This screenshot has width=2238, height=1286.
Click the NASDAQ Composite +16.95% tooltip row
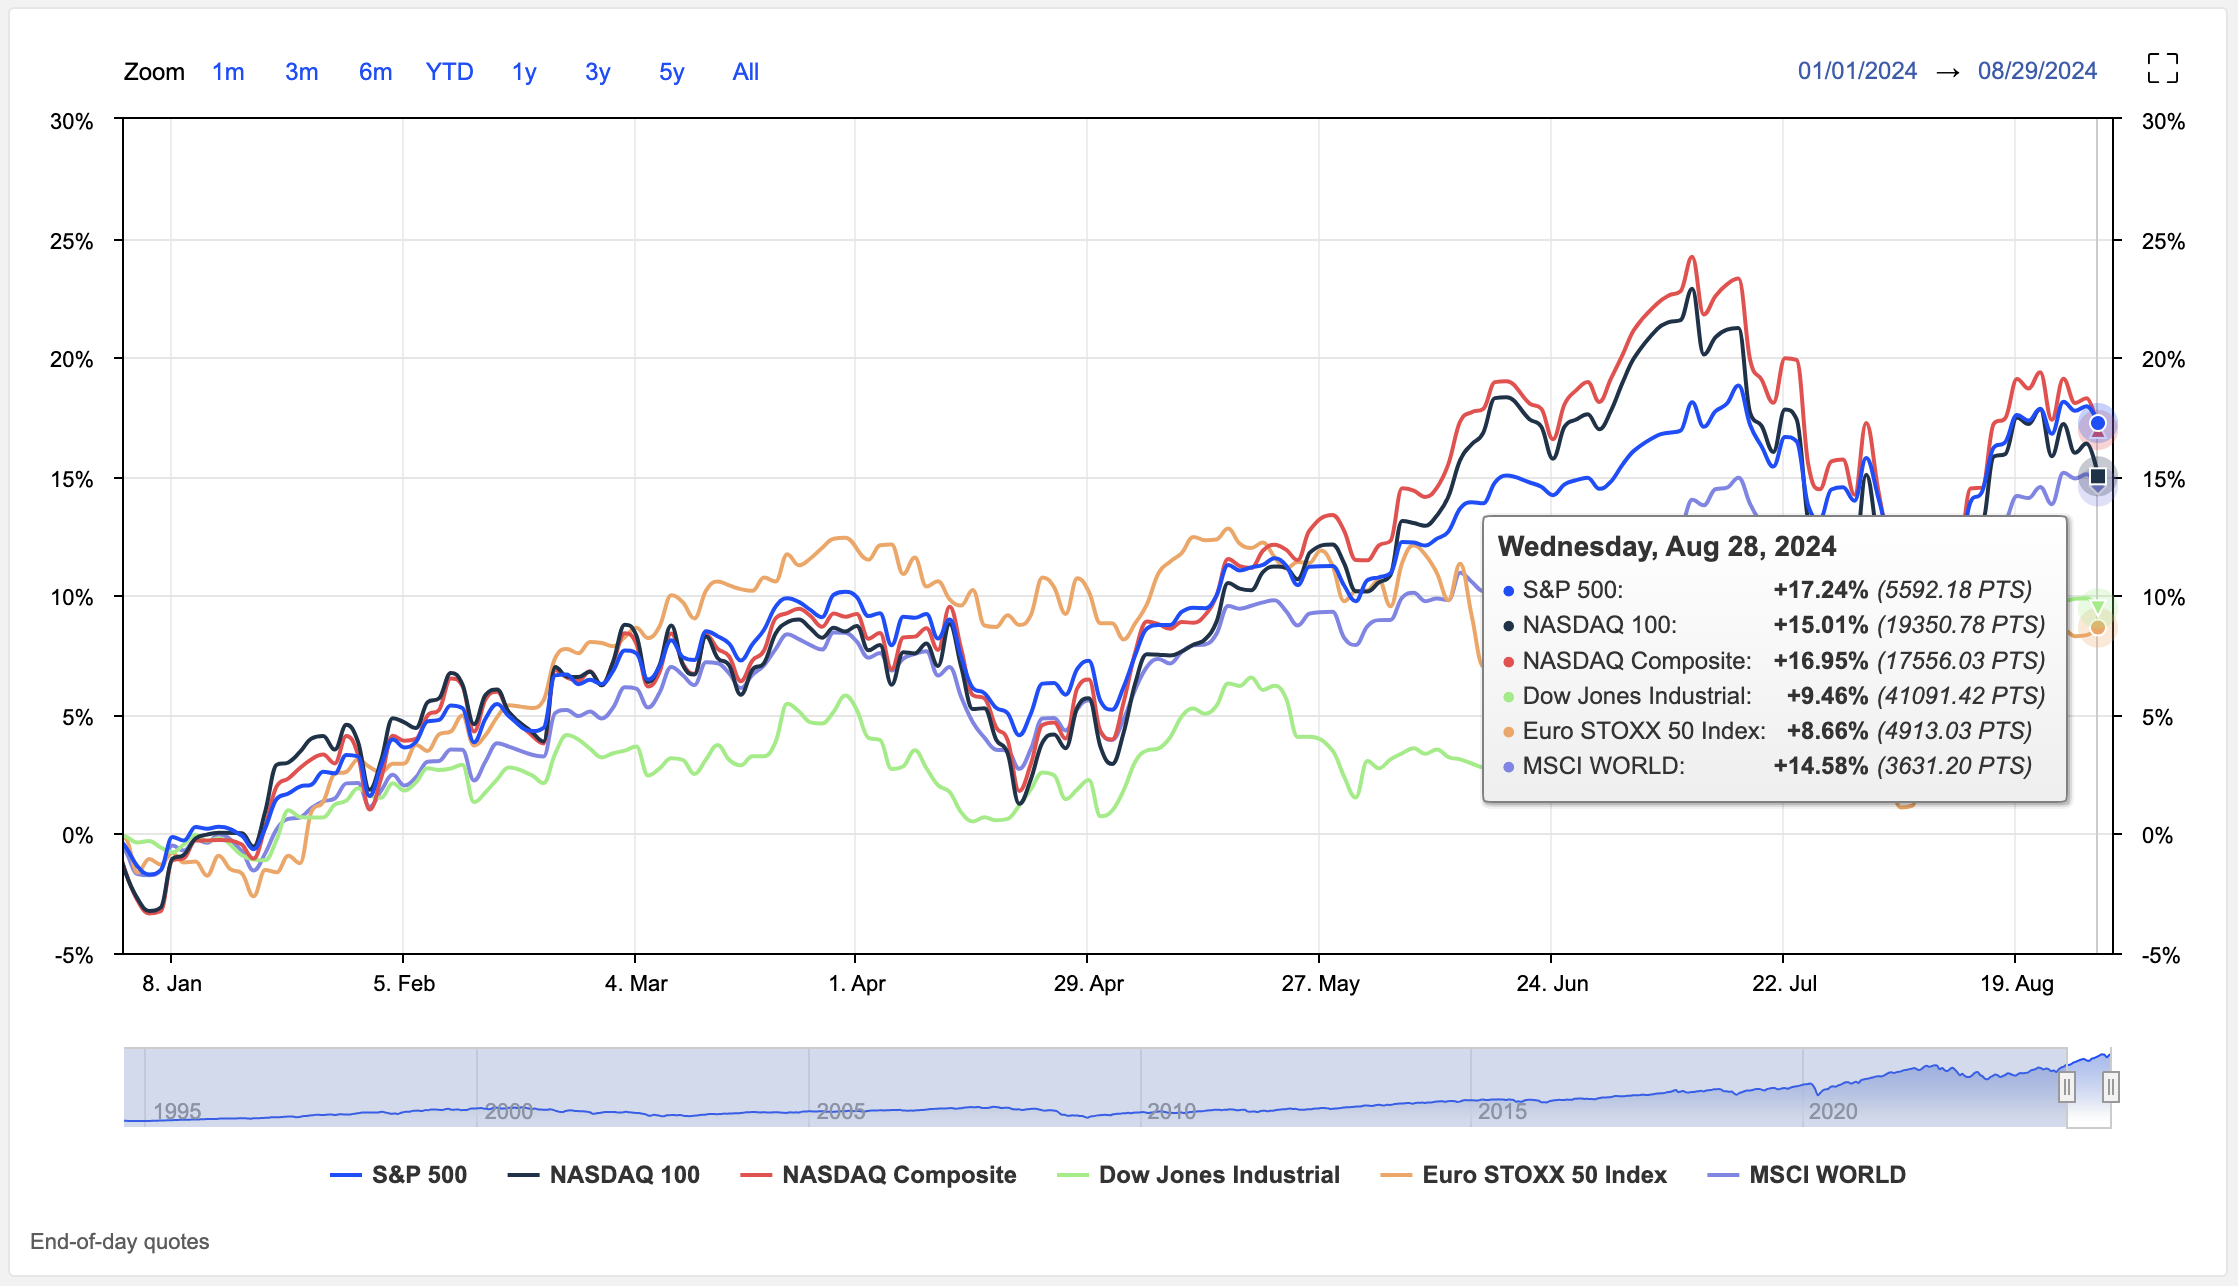pos(1773,661)
